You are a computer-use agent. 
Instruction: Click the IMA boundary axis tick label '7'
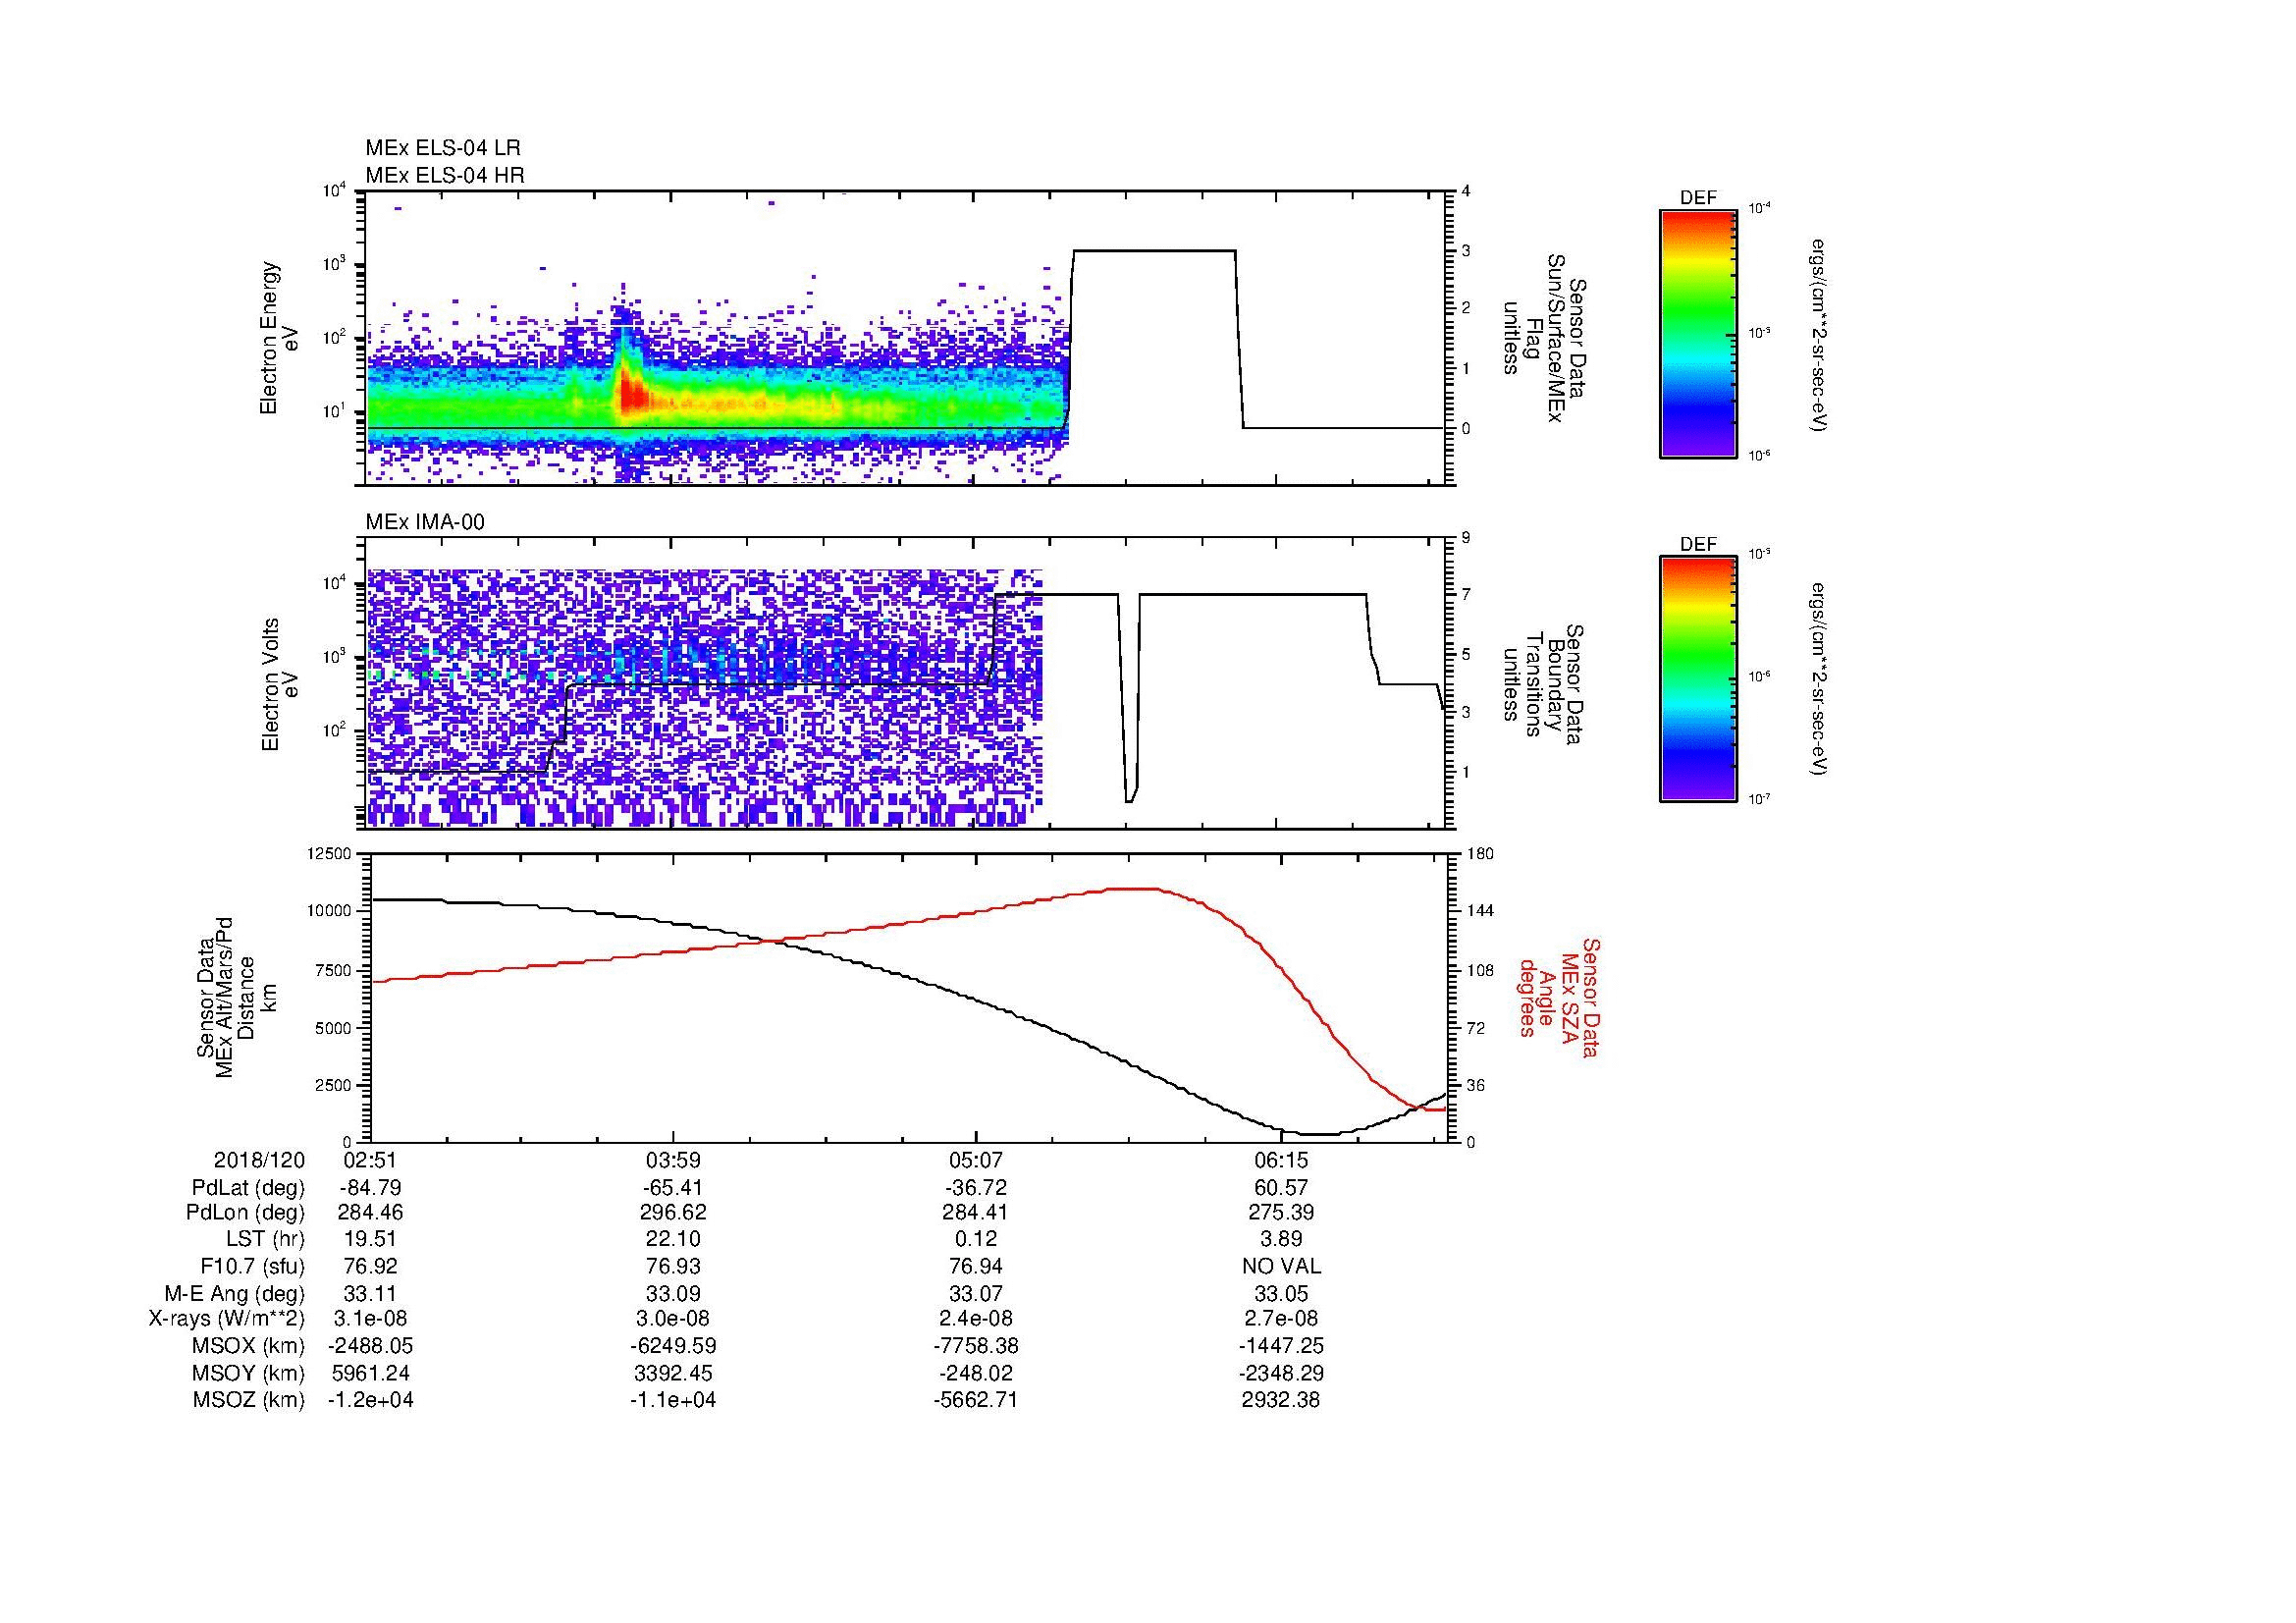click(x=1467, y=596)
